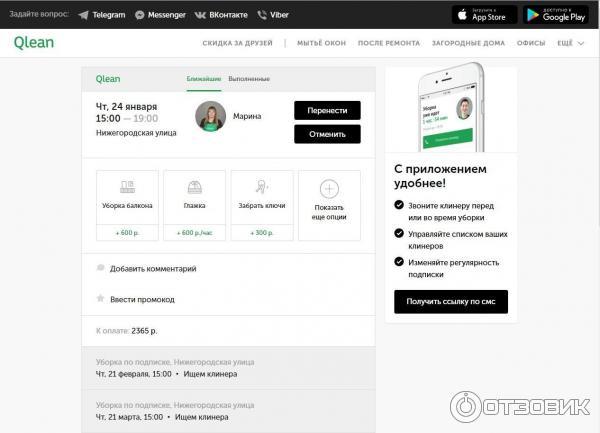The image size is (600, 433).
Task: Open МЫТЬЁ ОКОН menu item
Action: pyautogui.click(x=321, y=43)
